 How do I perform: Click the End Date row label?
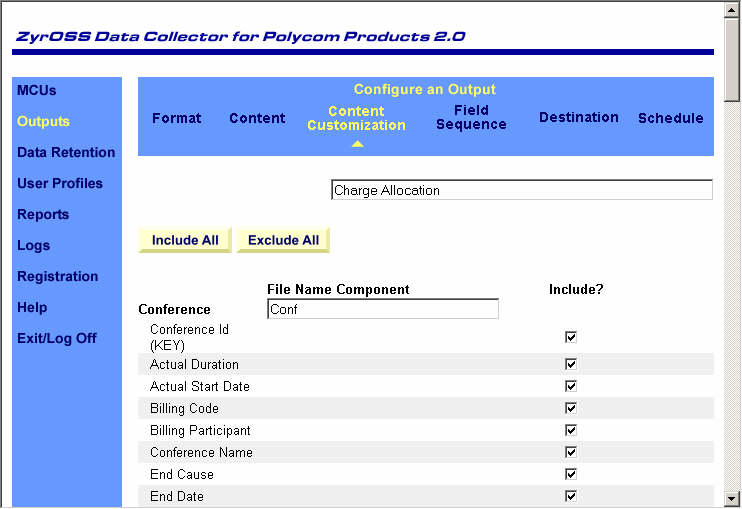click(177, 496)
